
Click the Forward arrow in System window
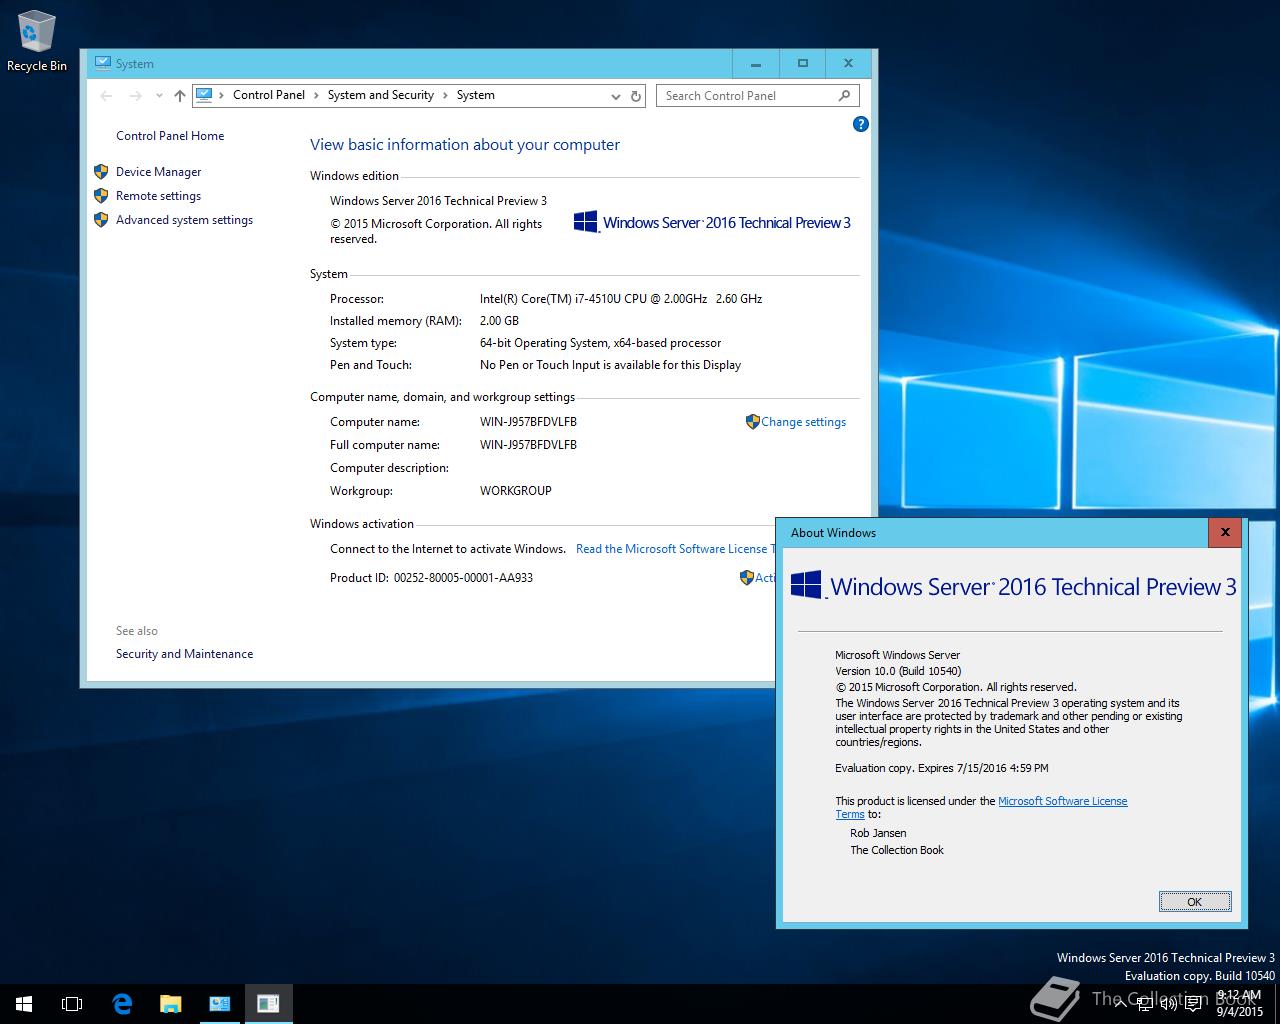tap(135, 96)
